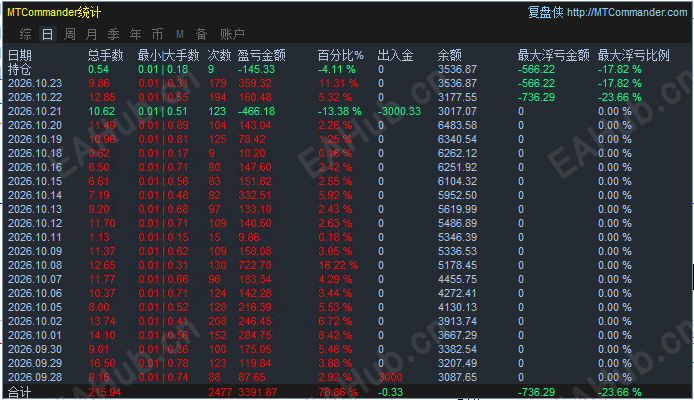
Task: Click the 复盘侠 label
Action: coord(545,12)
